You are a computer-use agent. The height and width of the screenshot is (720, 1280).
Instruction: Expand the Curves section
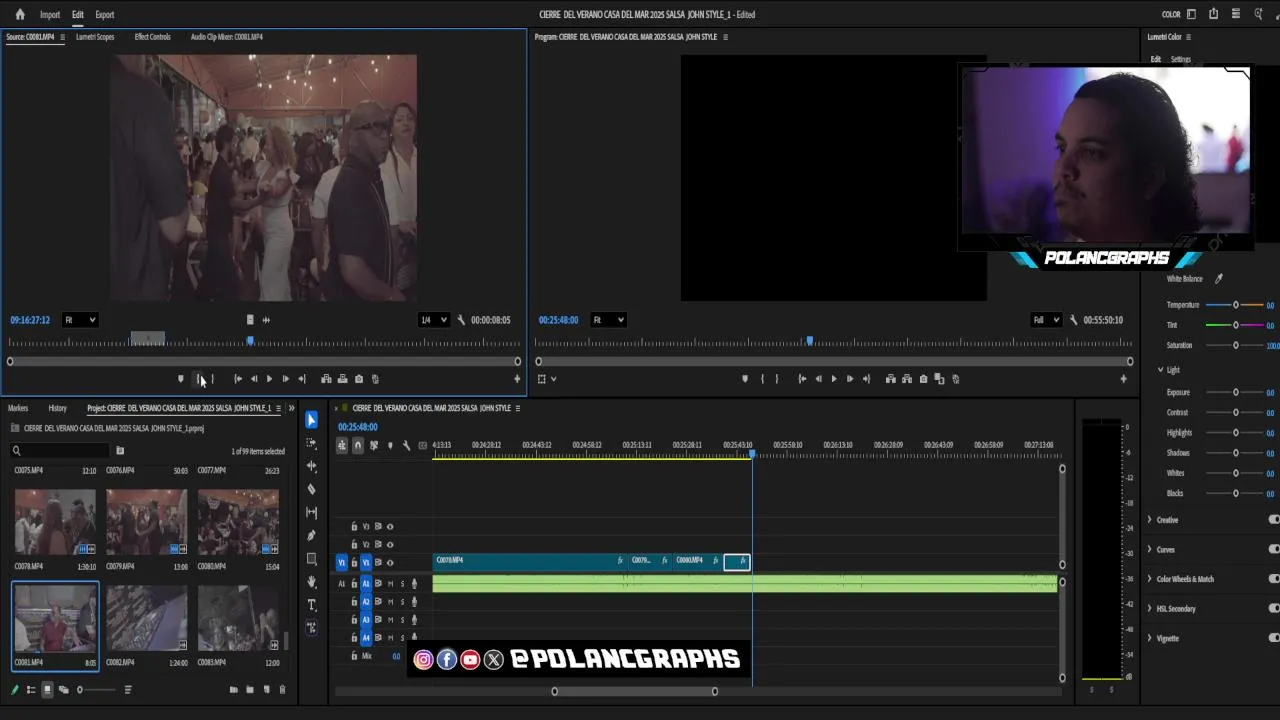click(1150, 550)
